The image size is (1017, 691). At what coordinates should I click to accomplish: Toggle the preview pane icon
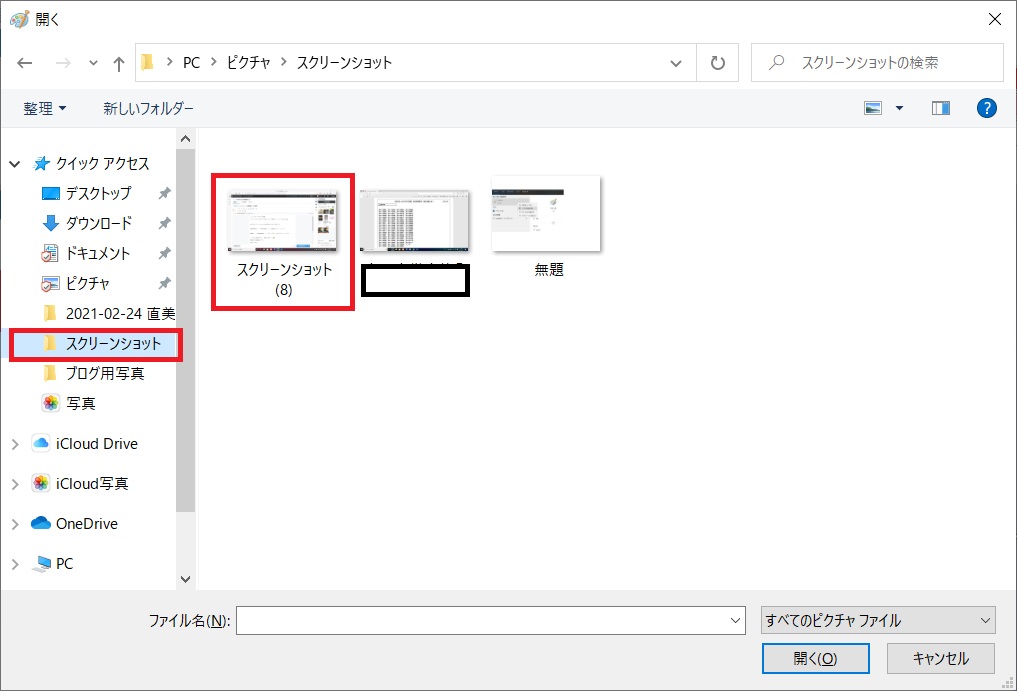click(940, 108)
